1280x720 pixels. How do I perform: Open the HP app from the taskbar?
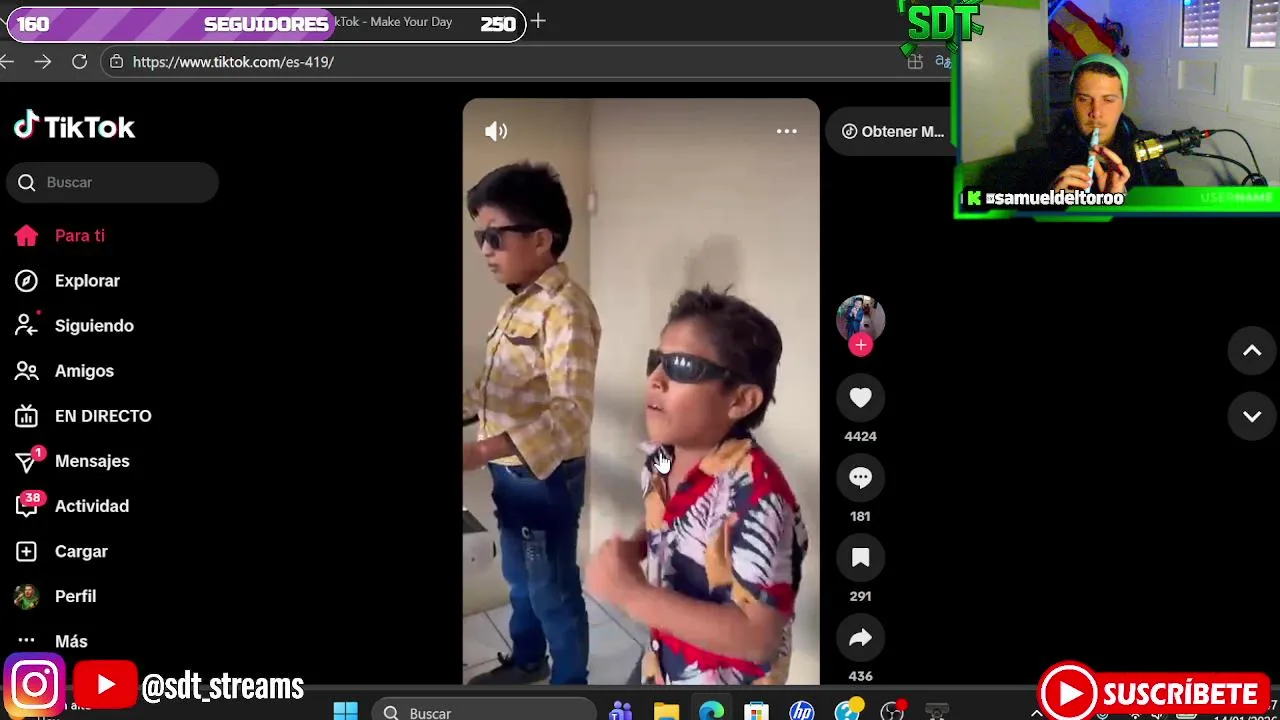click(801, 712)
